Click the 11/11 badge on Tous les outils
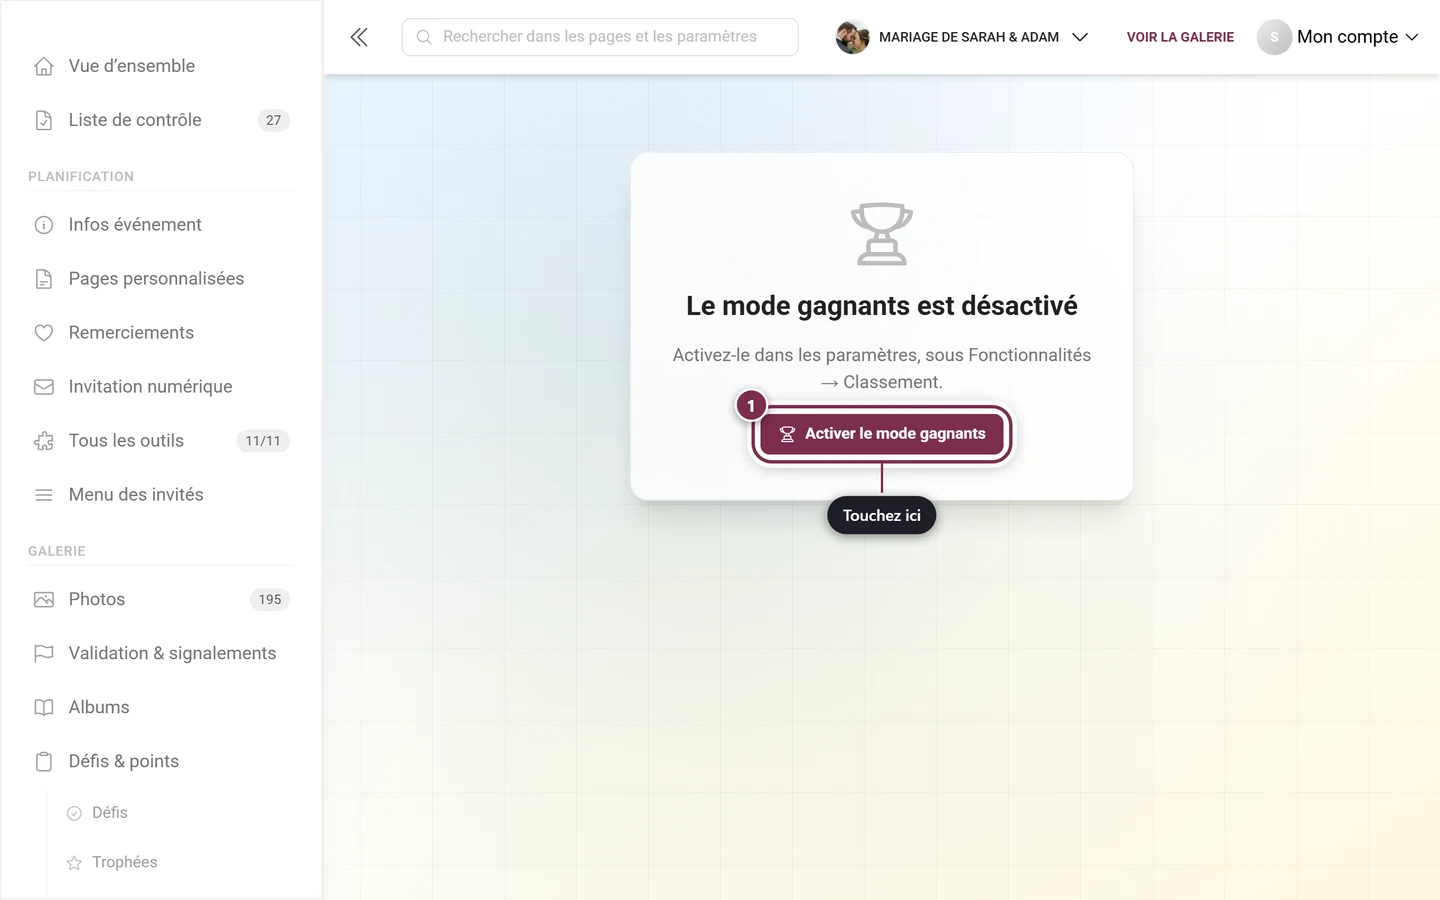The height and width of the screenshot is (900, 1440). pyautogui.click(x=263, y=441)
